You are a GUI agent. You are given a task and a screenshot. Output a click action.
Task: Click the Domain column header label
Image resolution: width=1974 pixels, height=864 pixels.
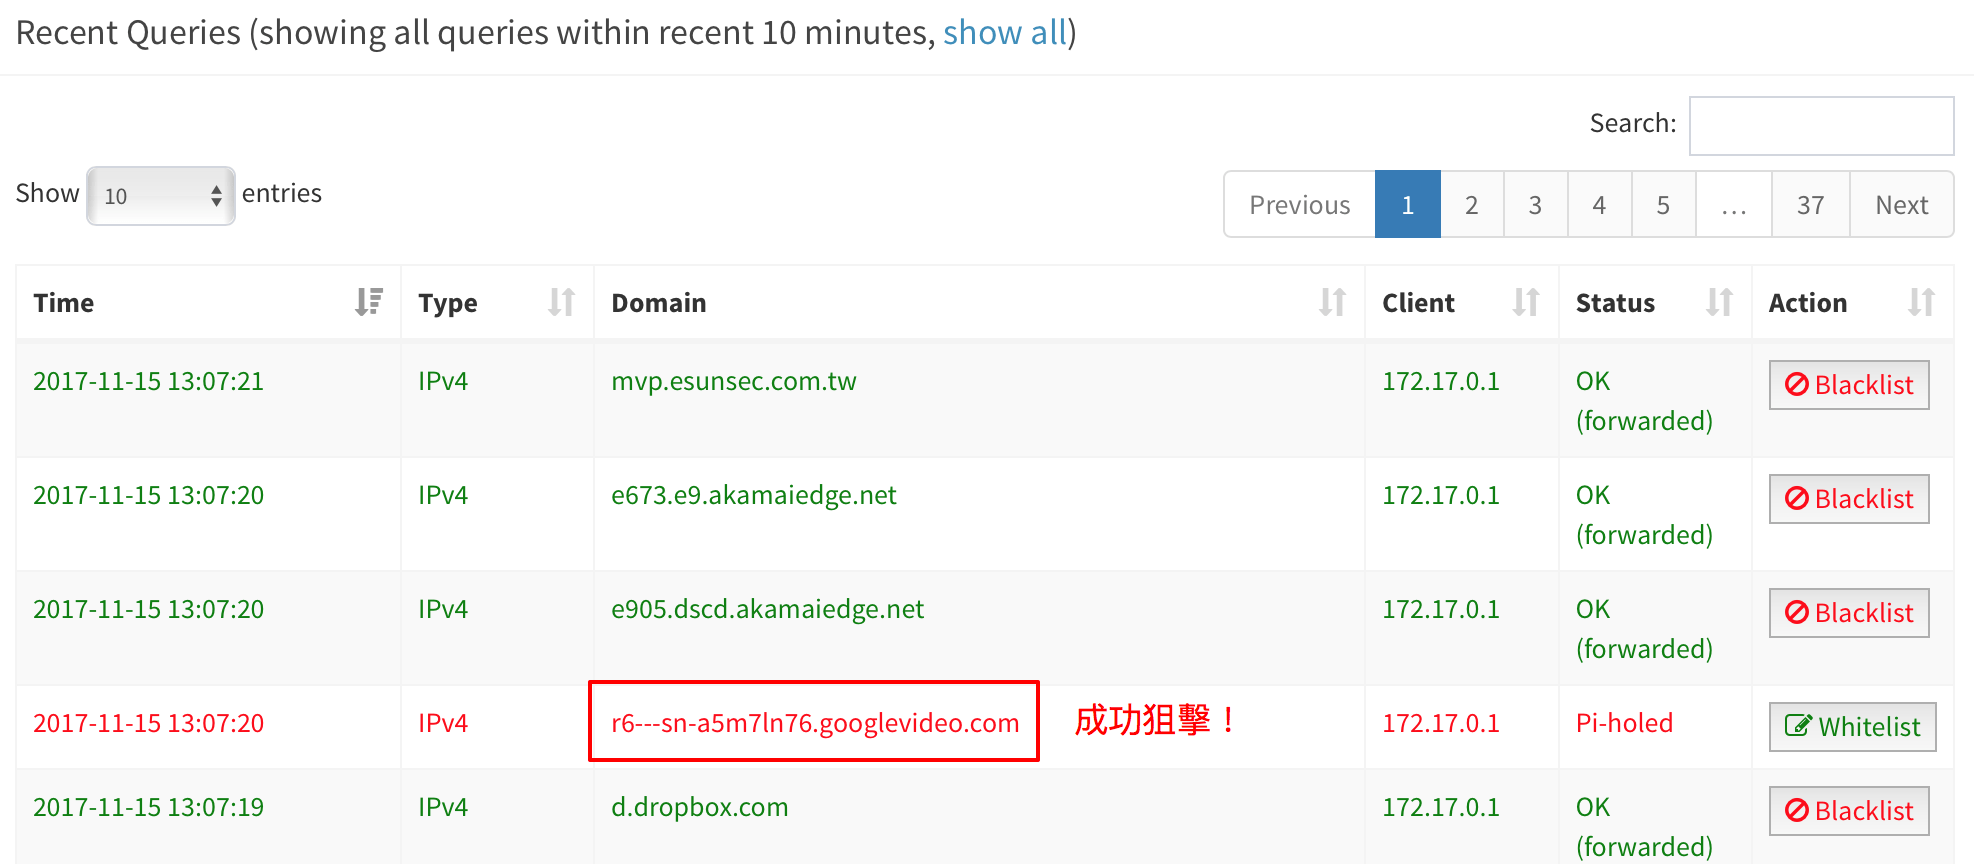coord(659,303)
